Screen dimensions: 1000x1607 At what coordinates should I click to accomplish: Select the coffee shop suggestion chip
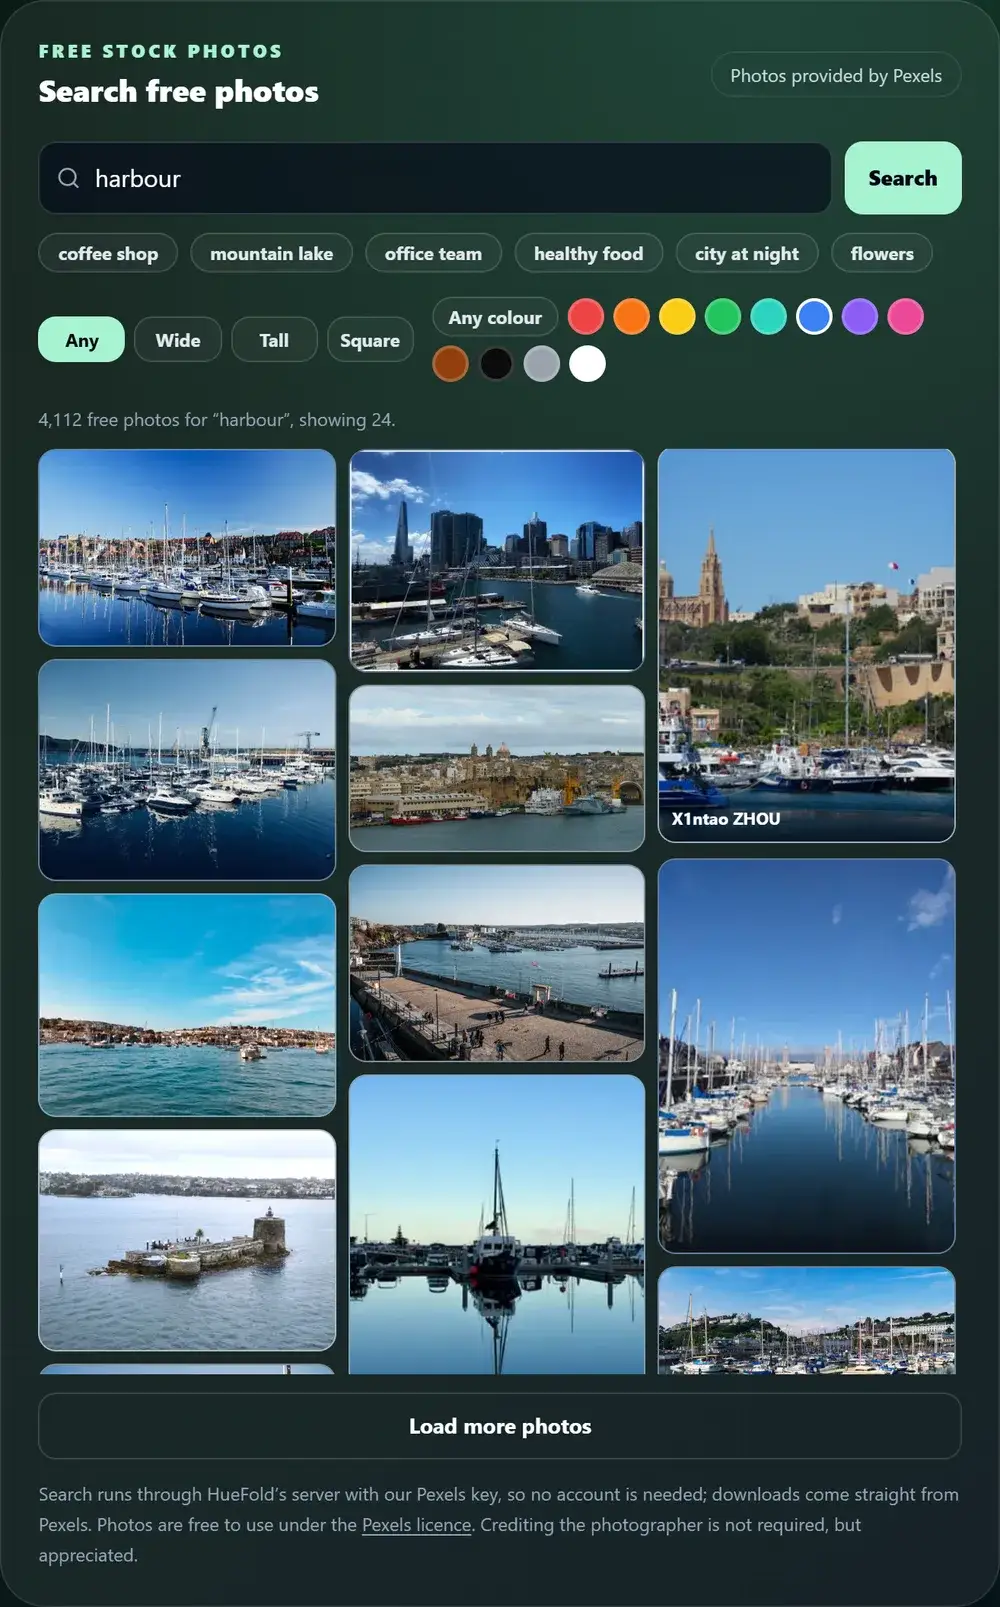(x=108, y=253)
